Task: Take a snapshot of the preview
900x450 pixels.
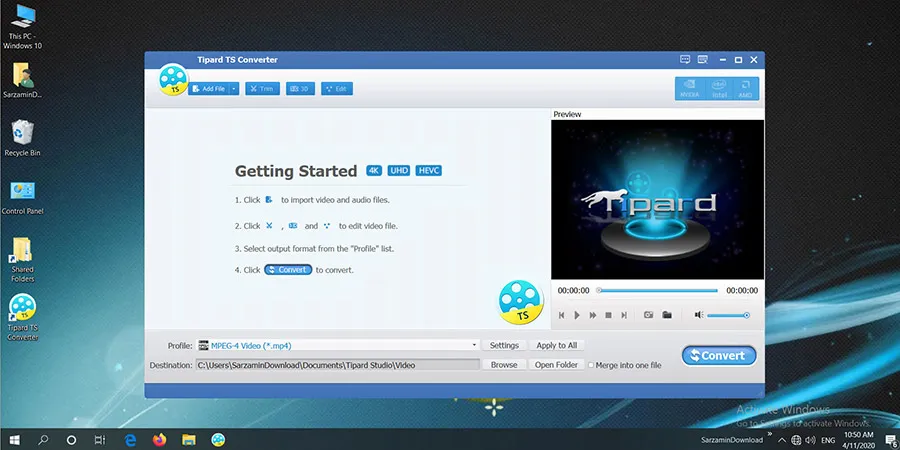Action: [649, 315]
